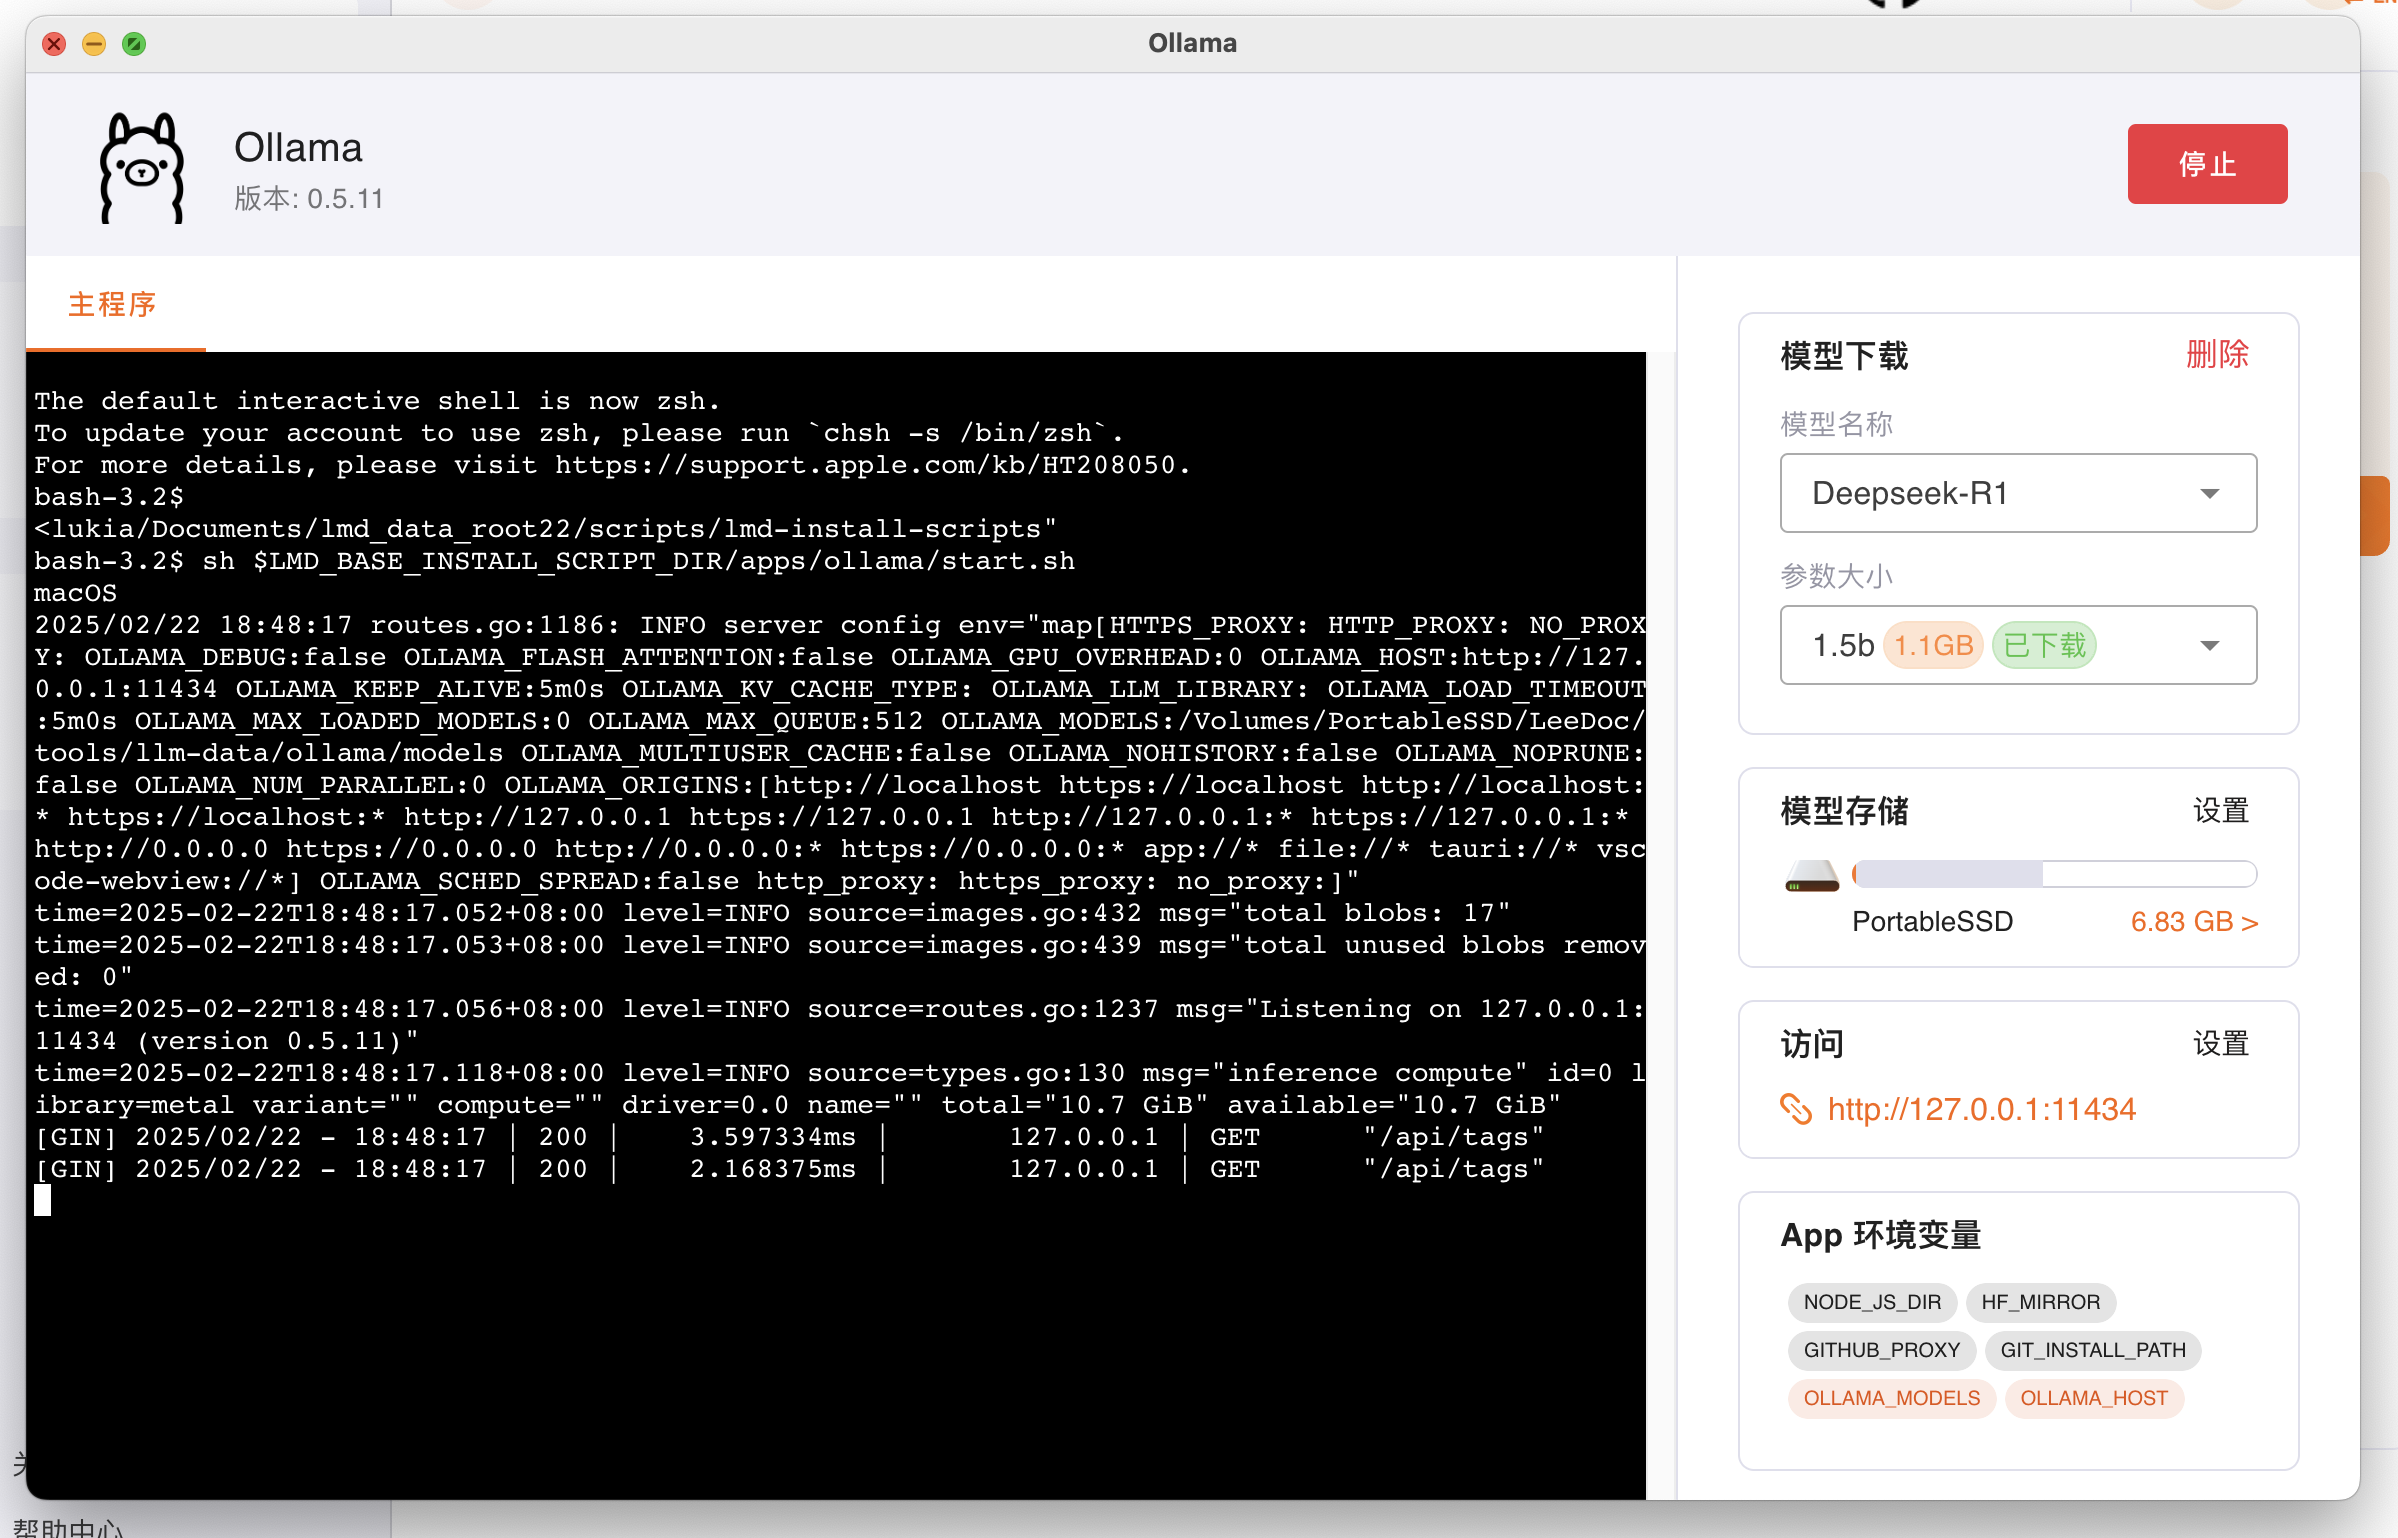Click the HF_MIRROR environment variable tag
The width and height of the screenshot is (2398, 1538).
(2040, 1302)
